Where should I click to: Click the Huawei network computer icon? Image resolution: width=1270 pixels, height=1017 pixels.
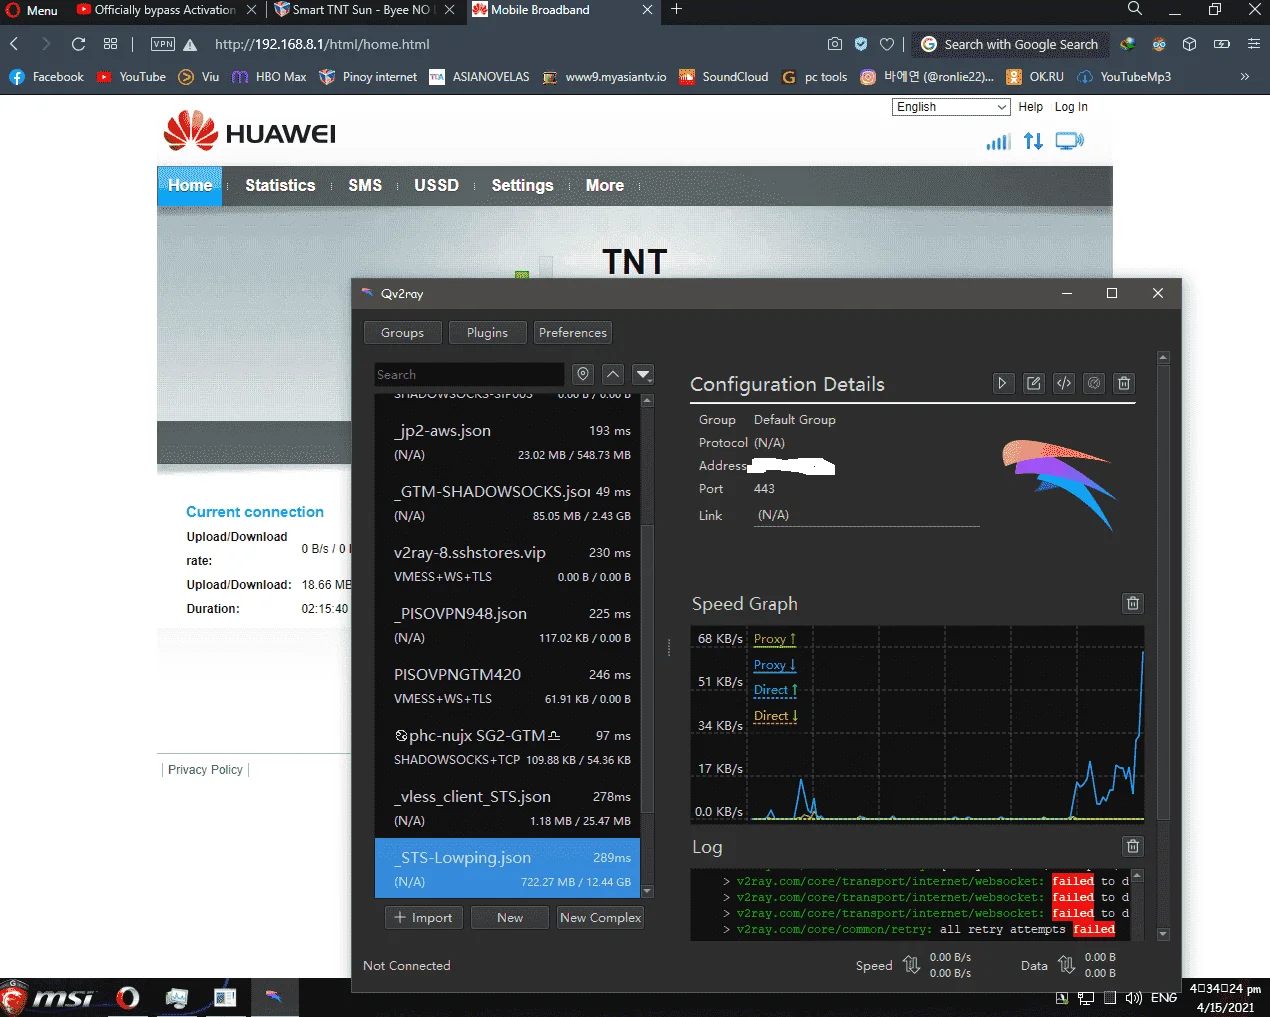[x=1069, y=141]
